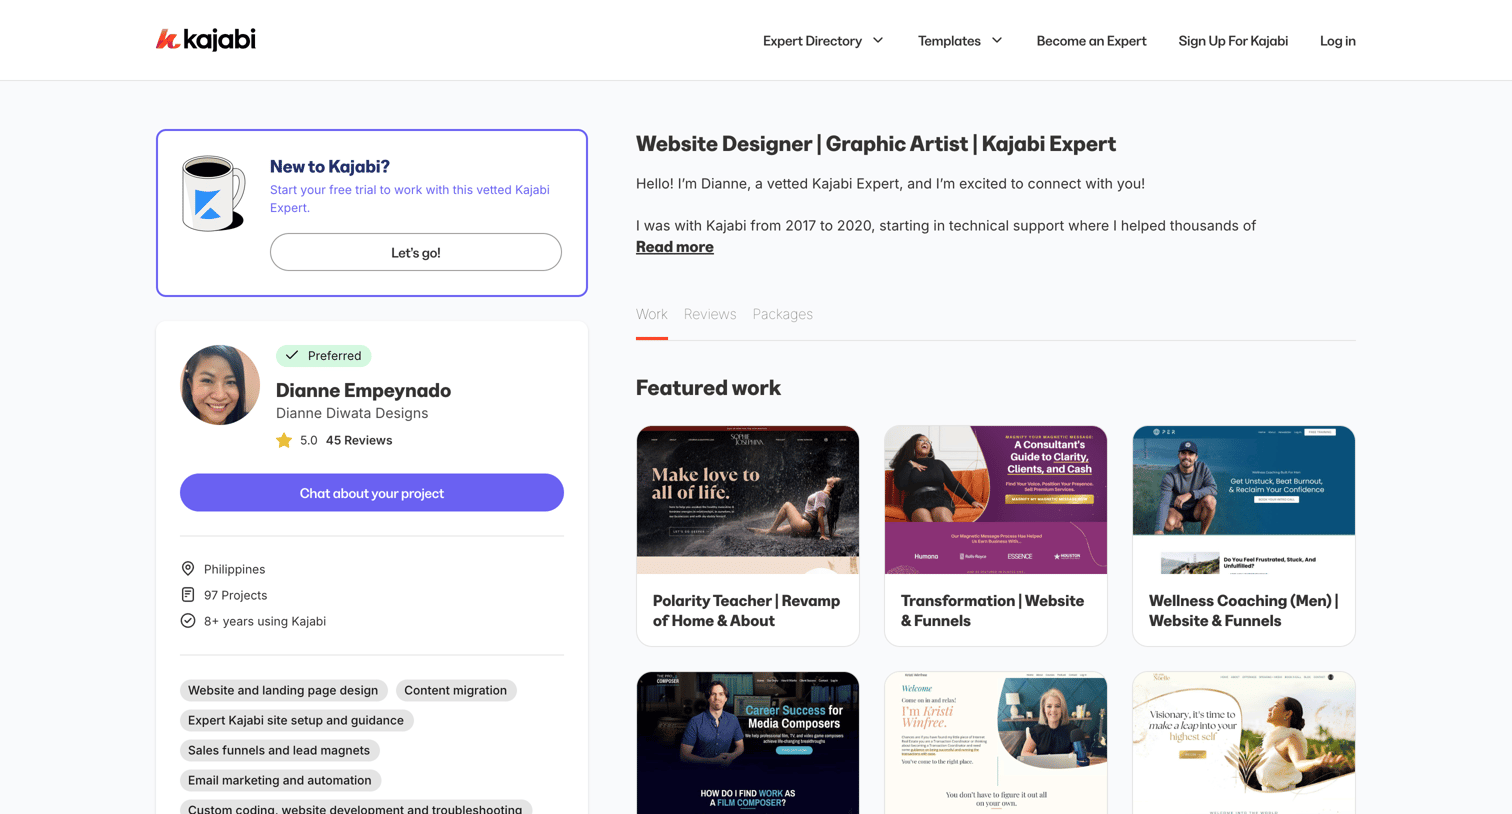Screen dimensions: 1512x814
Task: Click Expert Kajabi site setup and guidance tag
Action: [x=296, y=720]
